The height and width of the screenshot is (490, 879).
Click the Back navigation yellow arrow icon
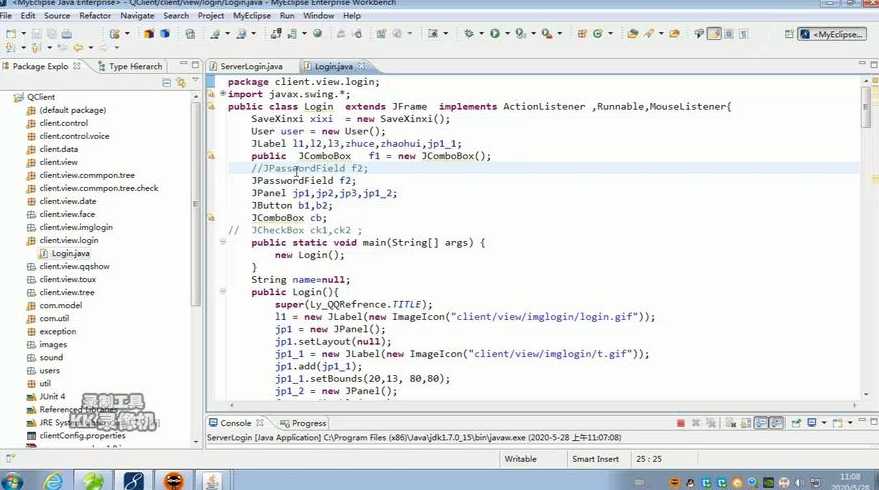pyautogui.click(x=78, y=48)
